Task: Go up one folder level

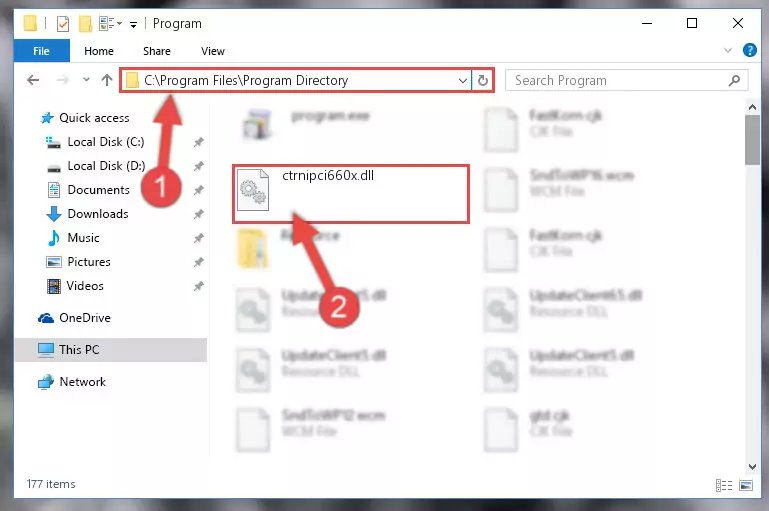Action: [107, 80]
